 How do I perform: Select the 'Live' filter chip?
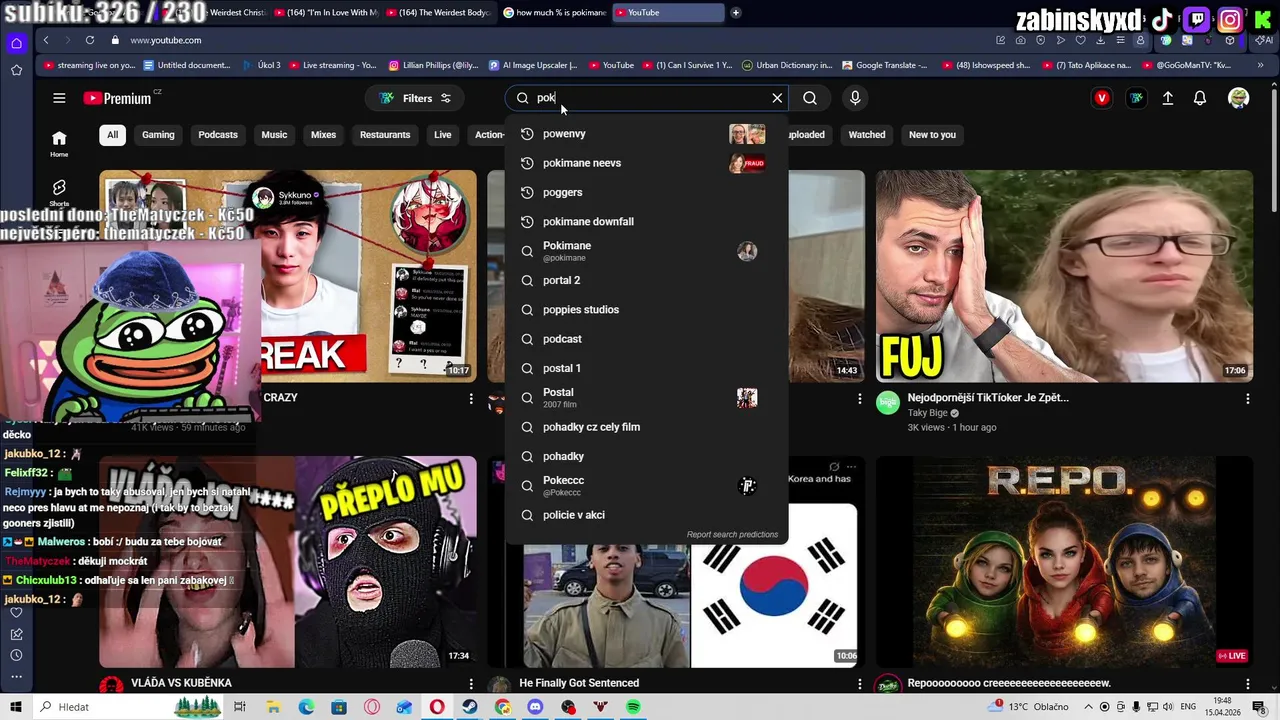coord(443,135)
